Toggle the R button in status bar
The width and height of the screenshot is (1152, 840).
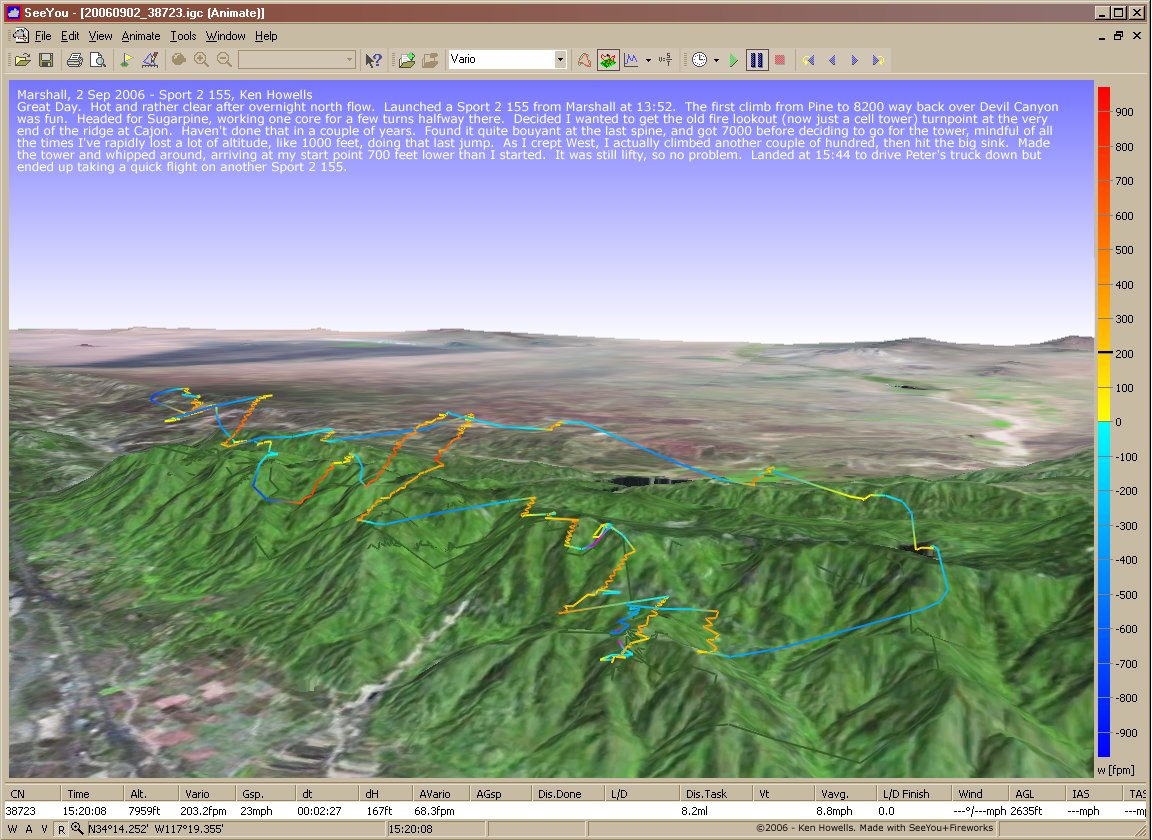tap(62, 829)
